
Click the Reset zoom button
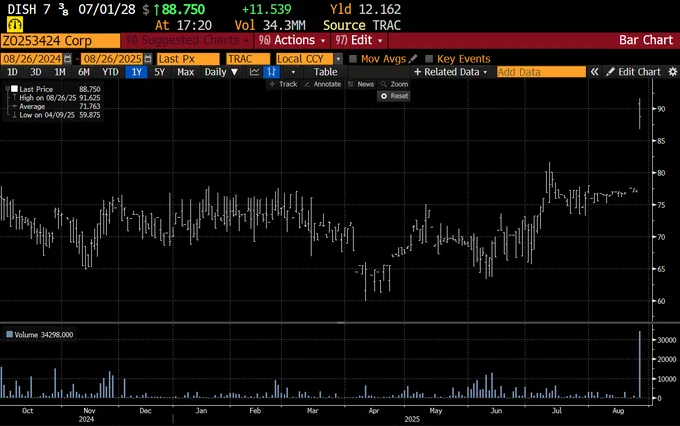coord(394,96)
